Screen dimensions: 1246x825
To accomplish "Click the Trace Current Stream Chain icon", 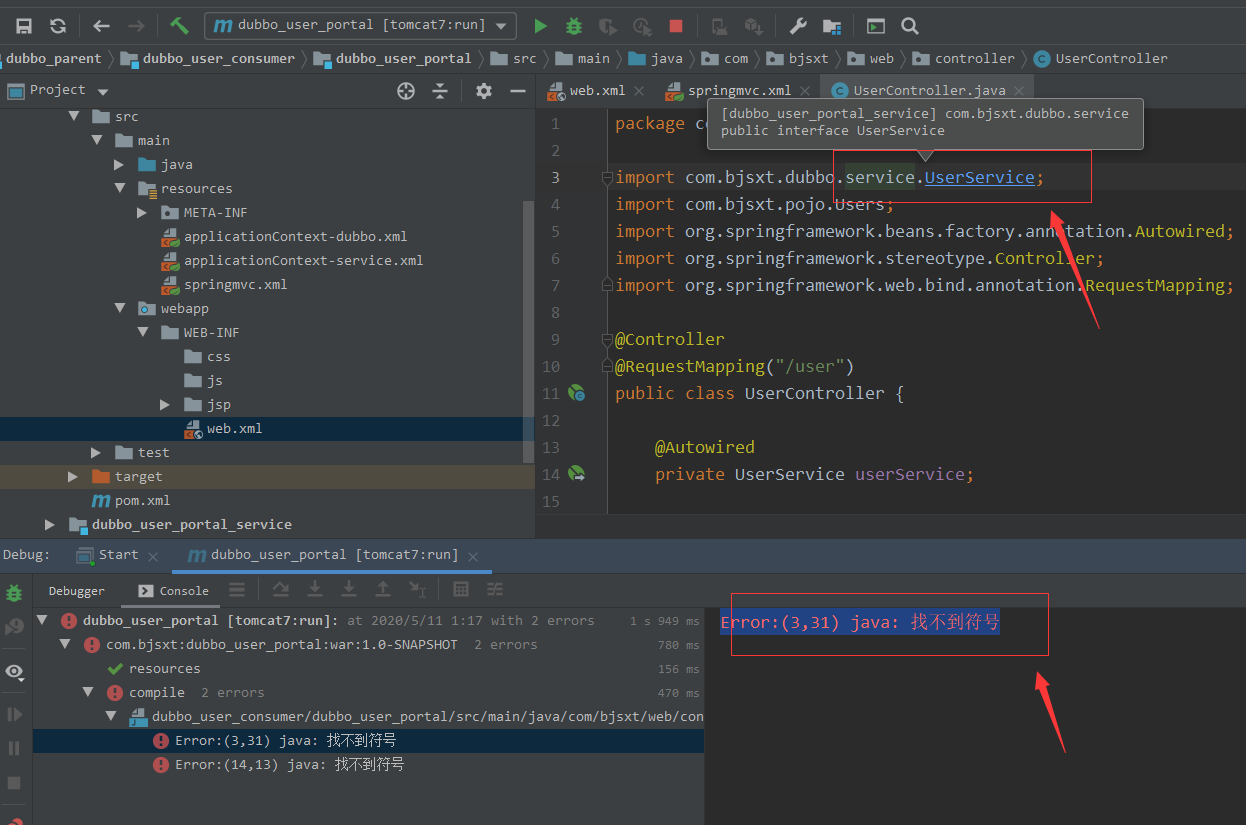I will point(495,590).
